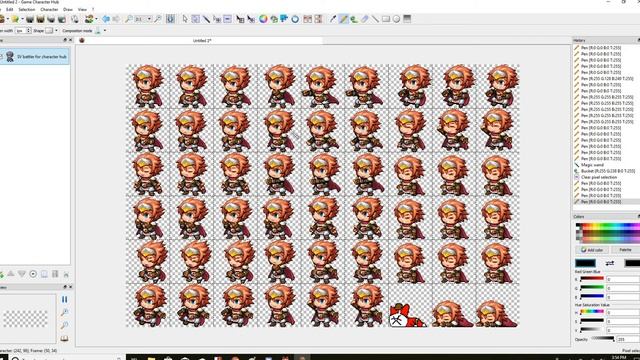Click the zoom in magnifier in toolbar

coord(158,19)
